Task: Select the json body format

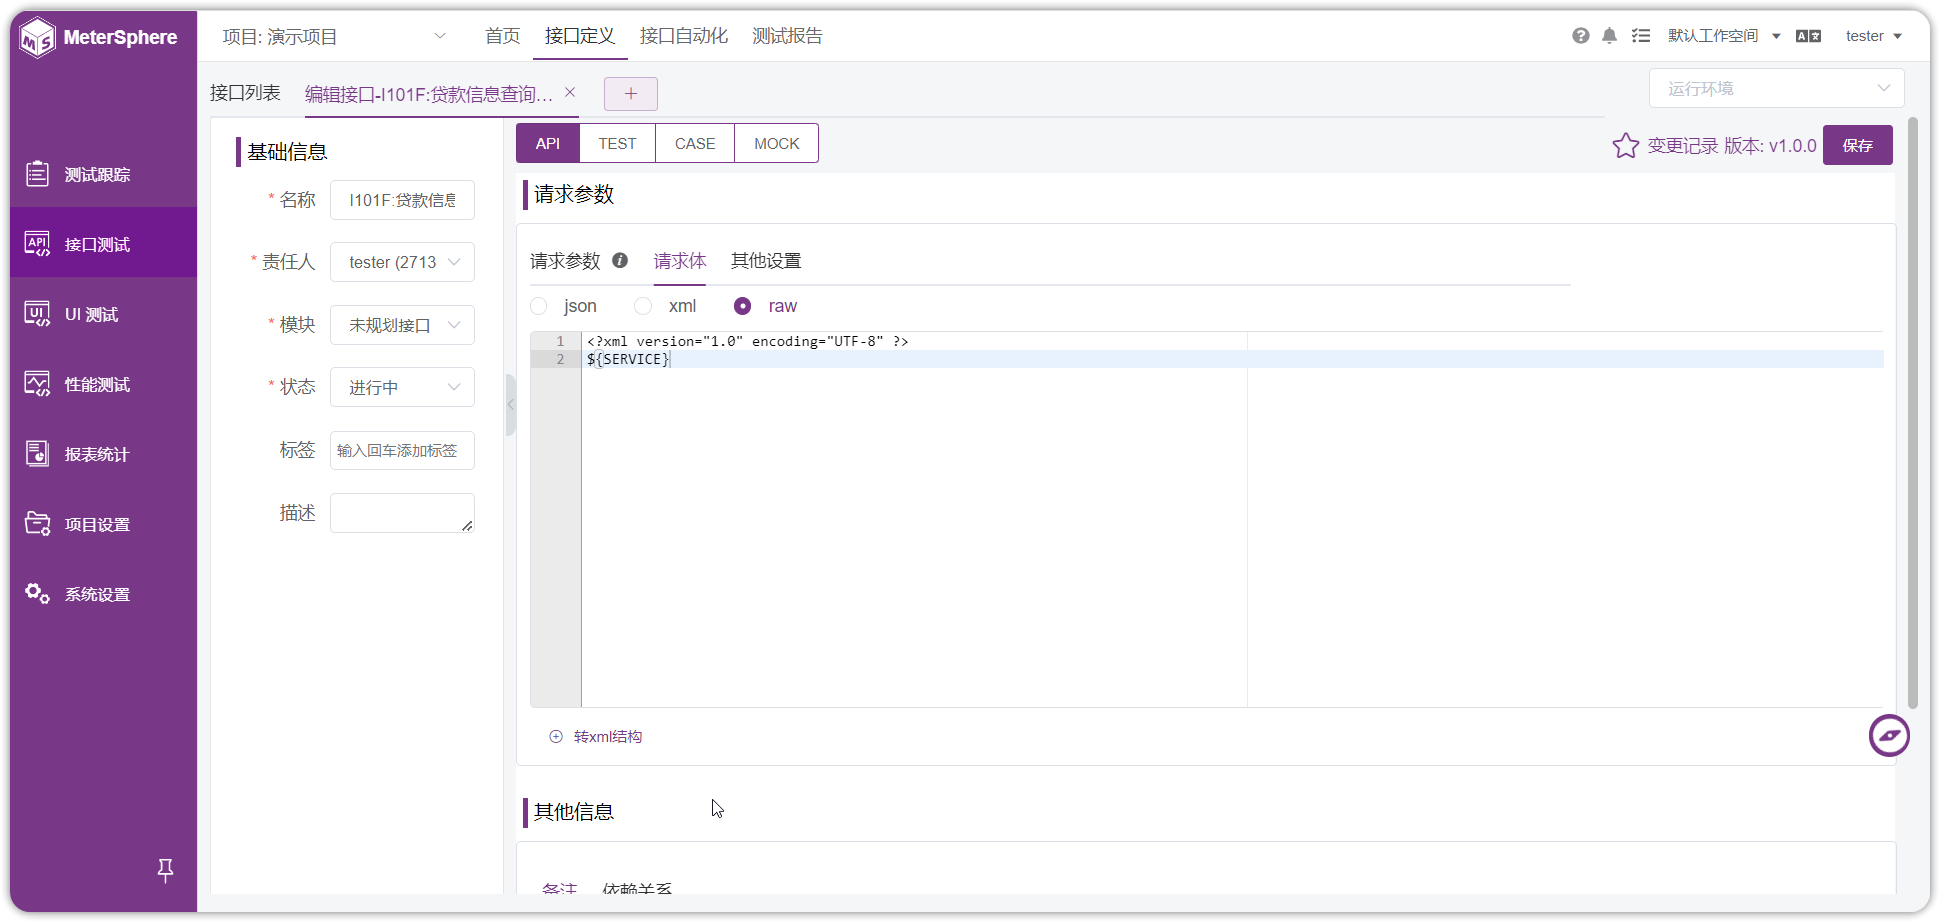Action: 539,306
